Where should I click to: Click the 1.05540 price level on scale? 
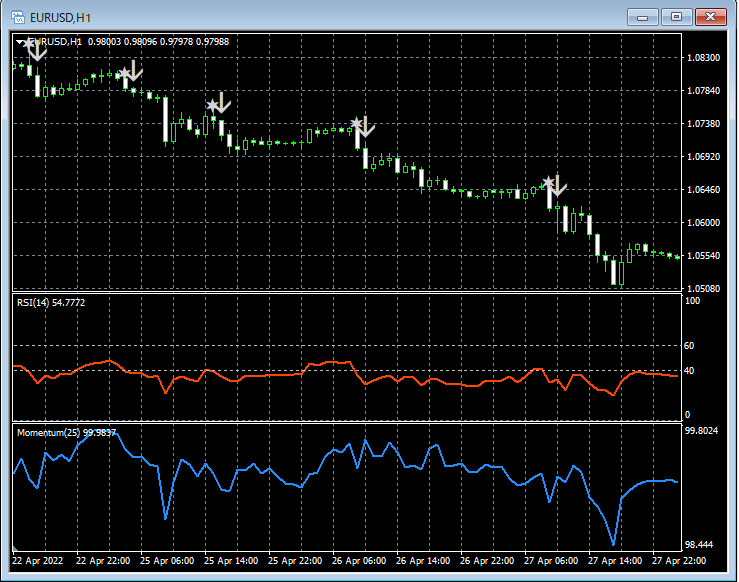click(704, 255)
